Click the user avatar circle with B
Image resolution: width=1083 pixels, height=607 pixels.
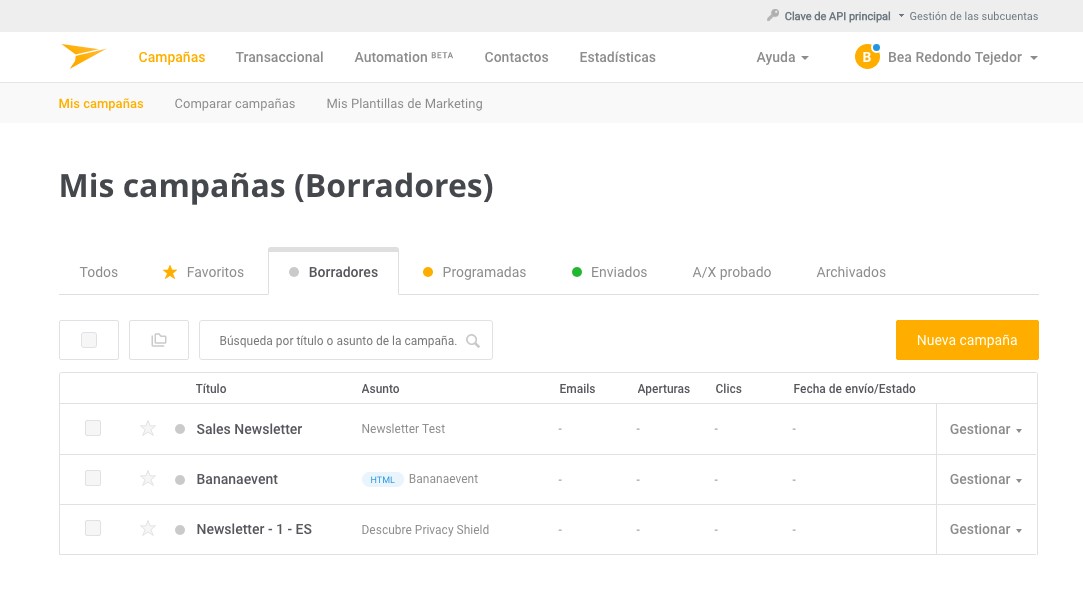click(866, 57)
